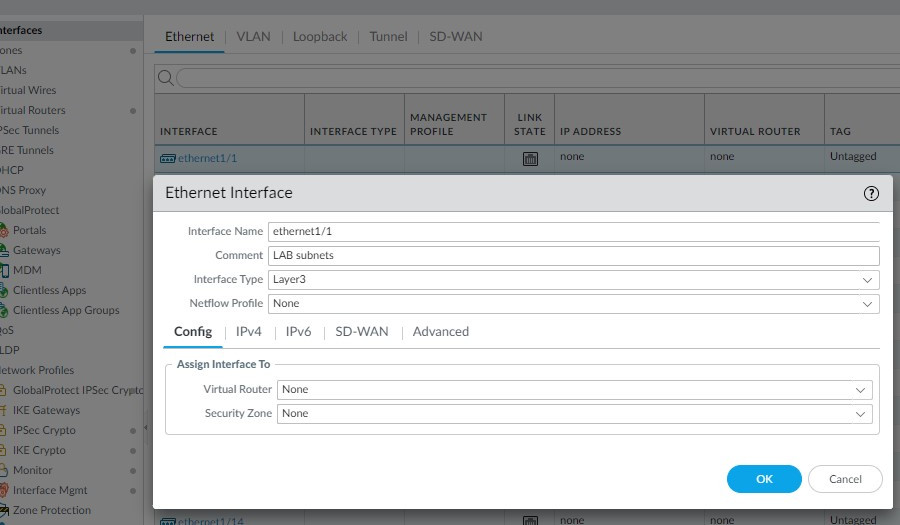
Task: Switch to the SD-WAN tab in dialog
Action: click(x=362, y=332)
